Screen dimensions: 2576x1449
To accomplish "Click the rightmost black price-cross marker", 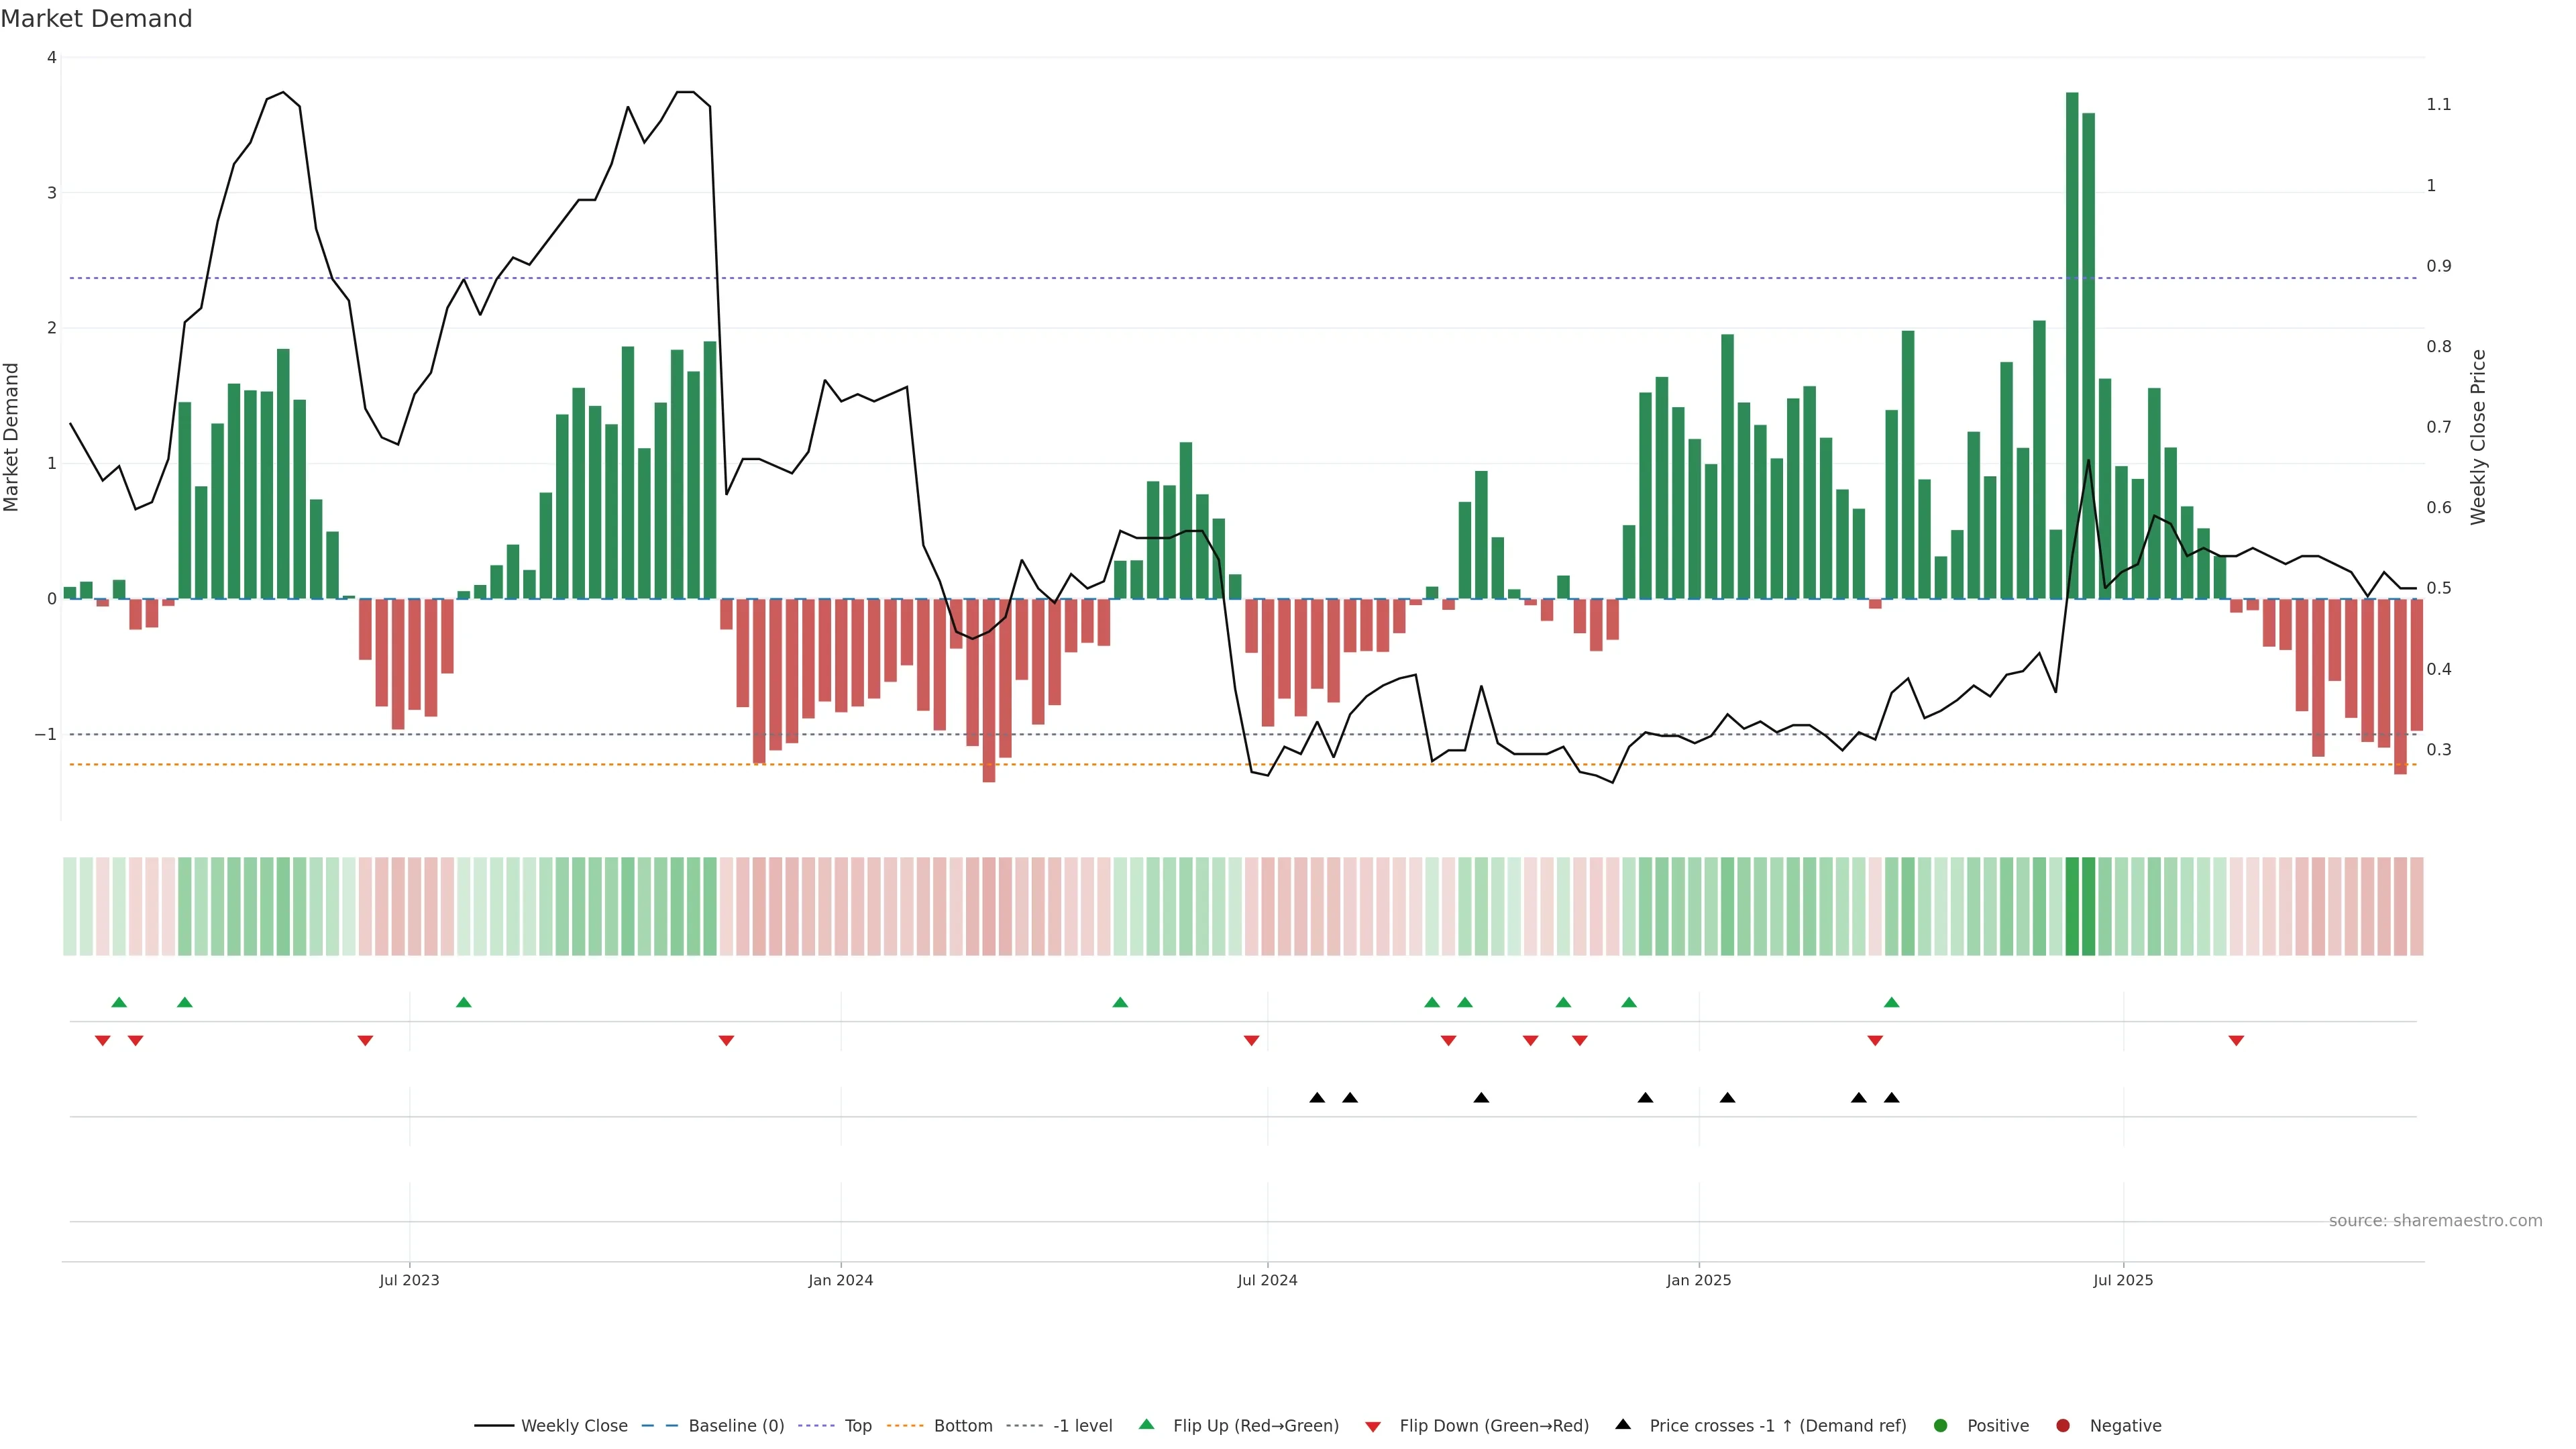I will tap(1891, 1098).
